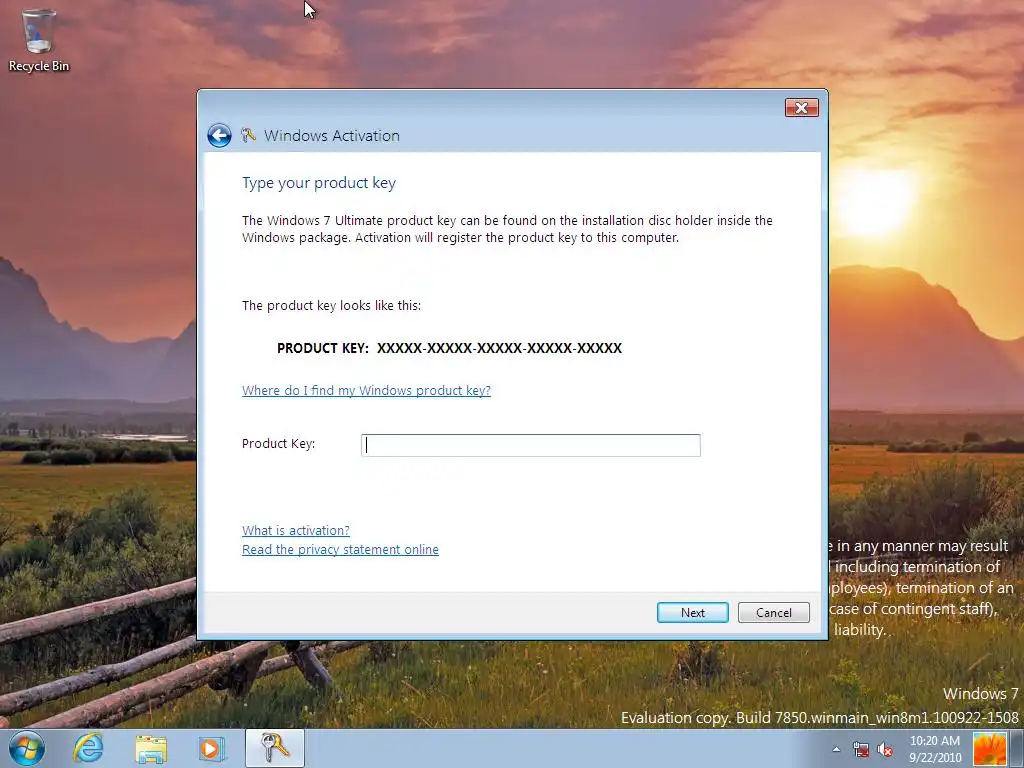Click the Windows Activation taskbar button
This screenshot has height=768, width=1024.
275,748
